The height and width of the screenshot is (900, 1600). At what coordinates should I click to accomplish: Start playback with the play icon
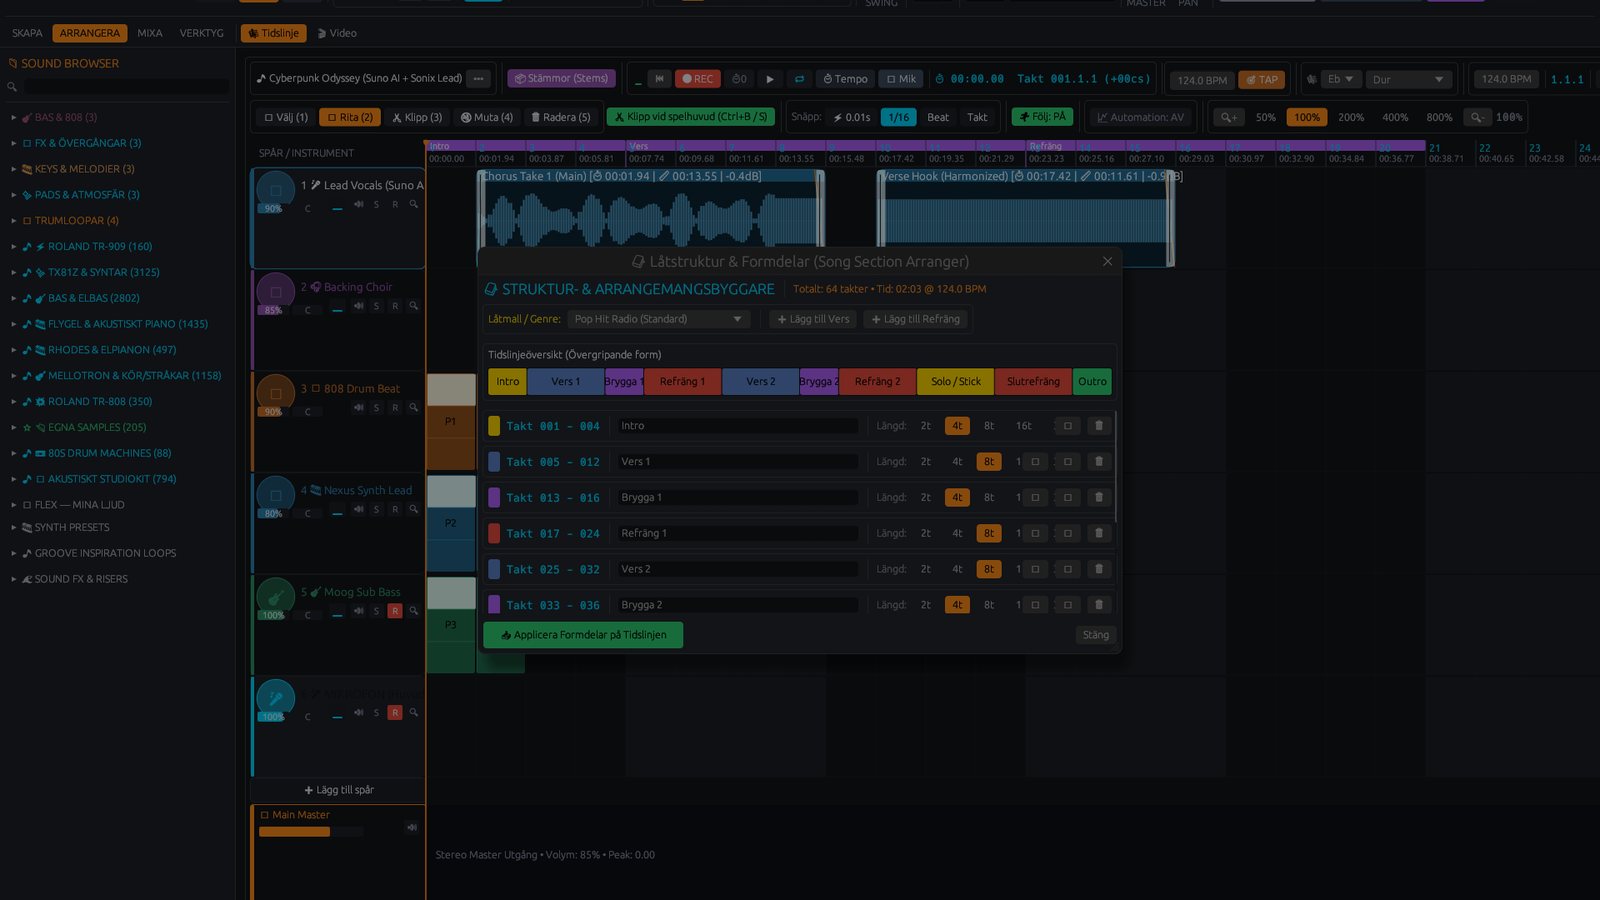(769, 79)
